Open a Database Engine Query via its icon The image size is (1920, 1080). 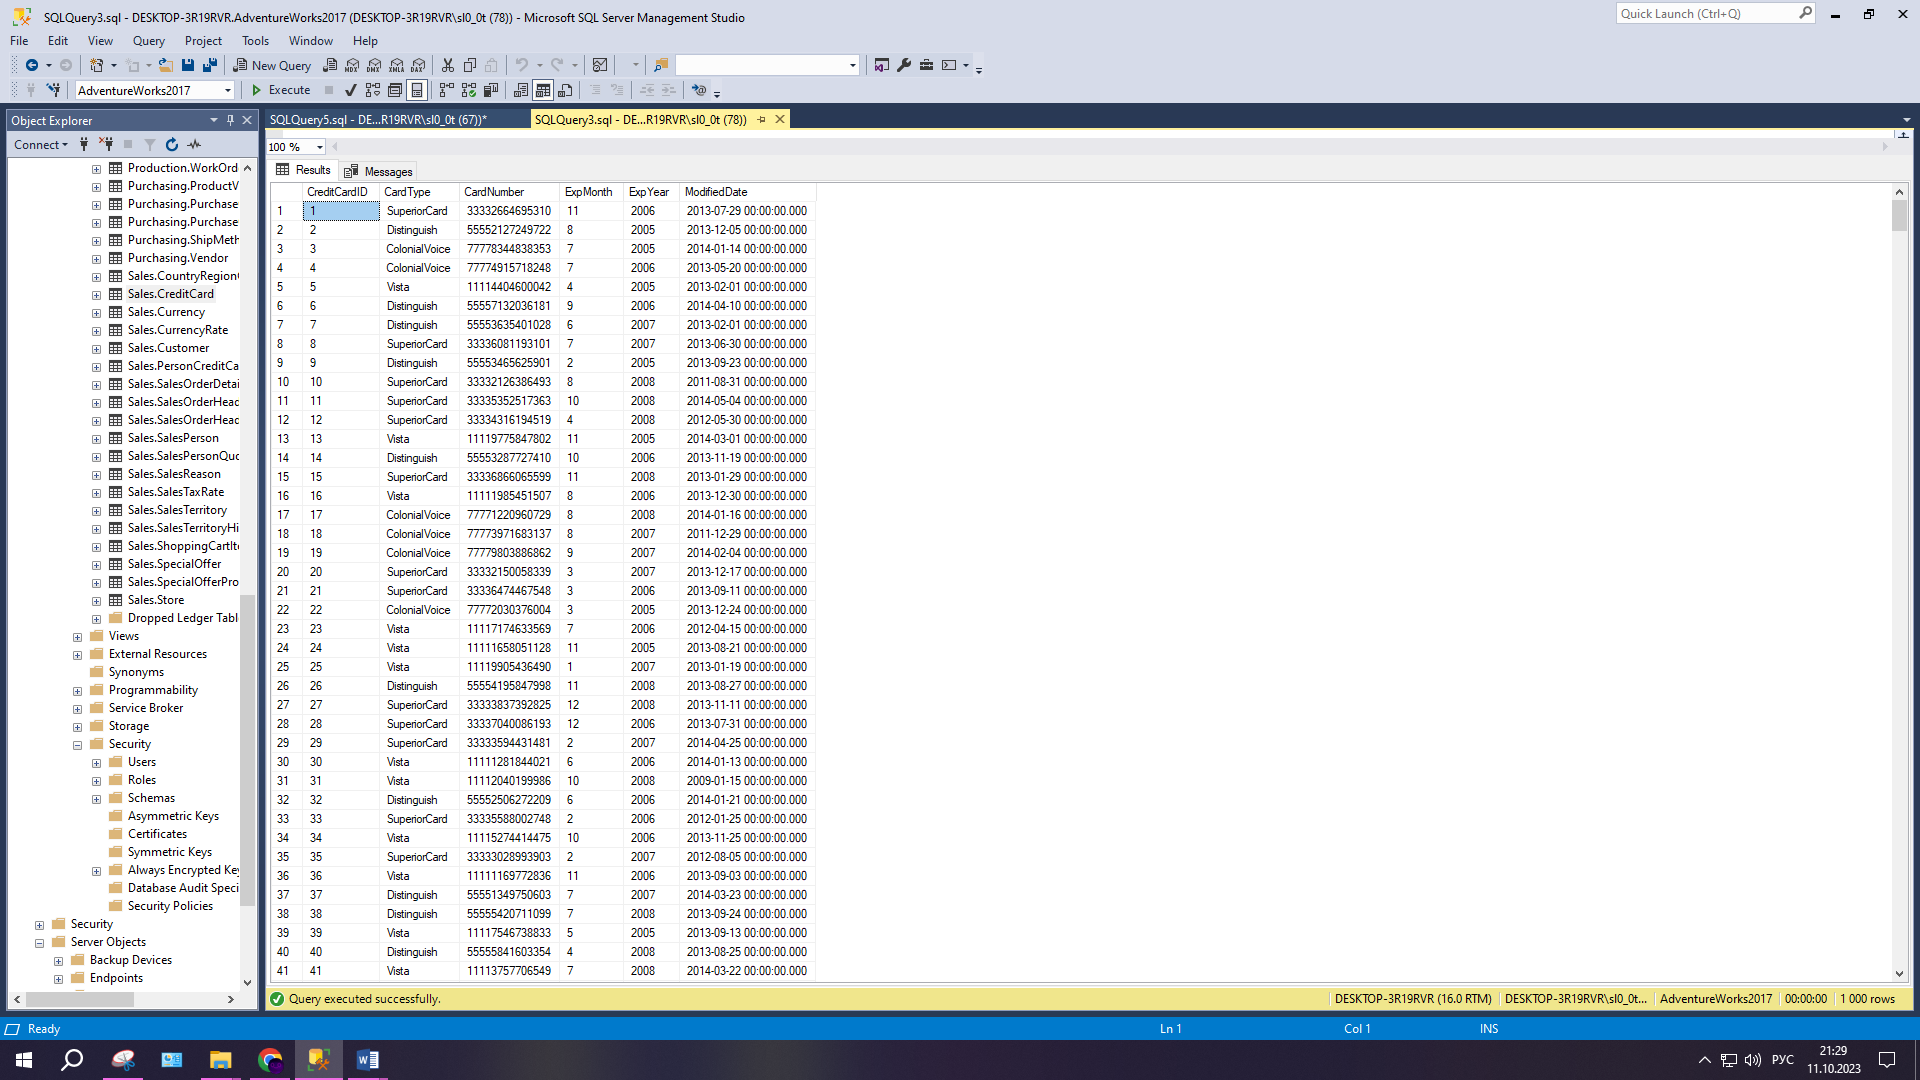tap(330, 65)
